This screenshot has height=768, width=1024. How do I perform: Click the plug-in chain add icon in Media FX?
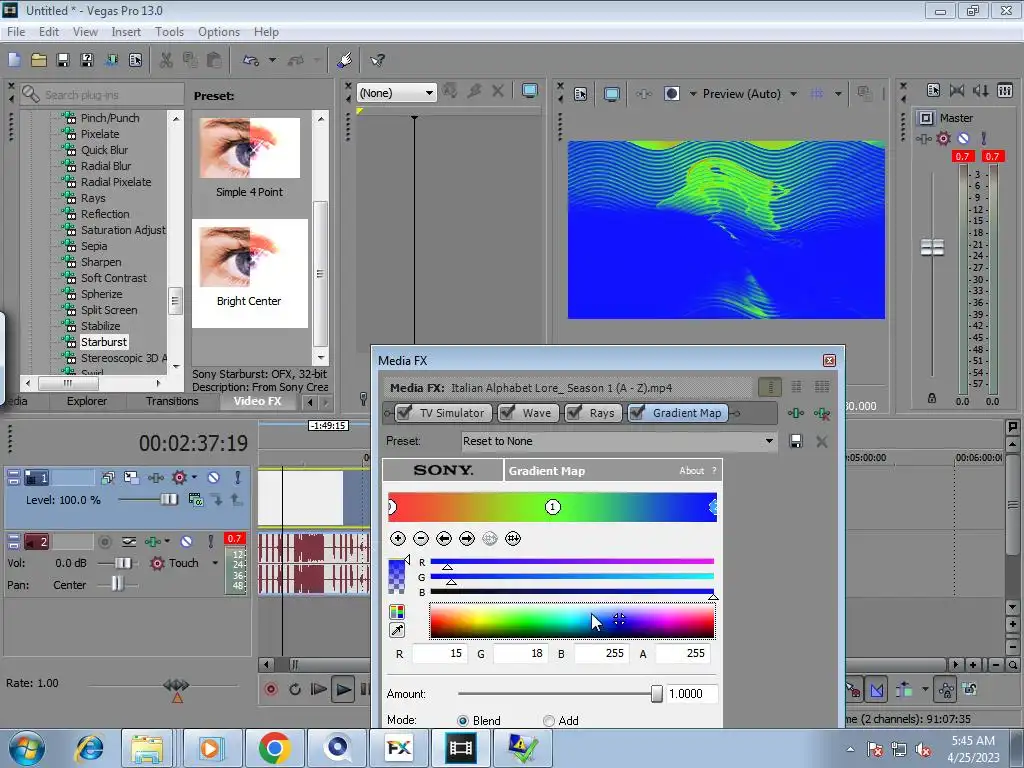(795, 413)
